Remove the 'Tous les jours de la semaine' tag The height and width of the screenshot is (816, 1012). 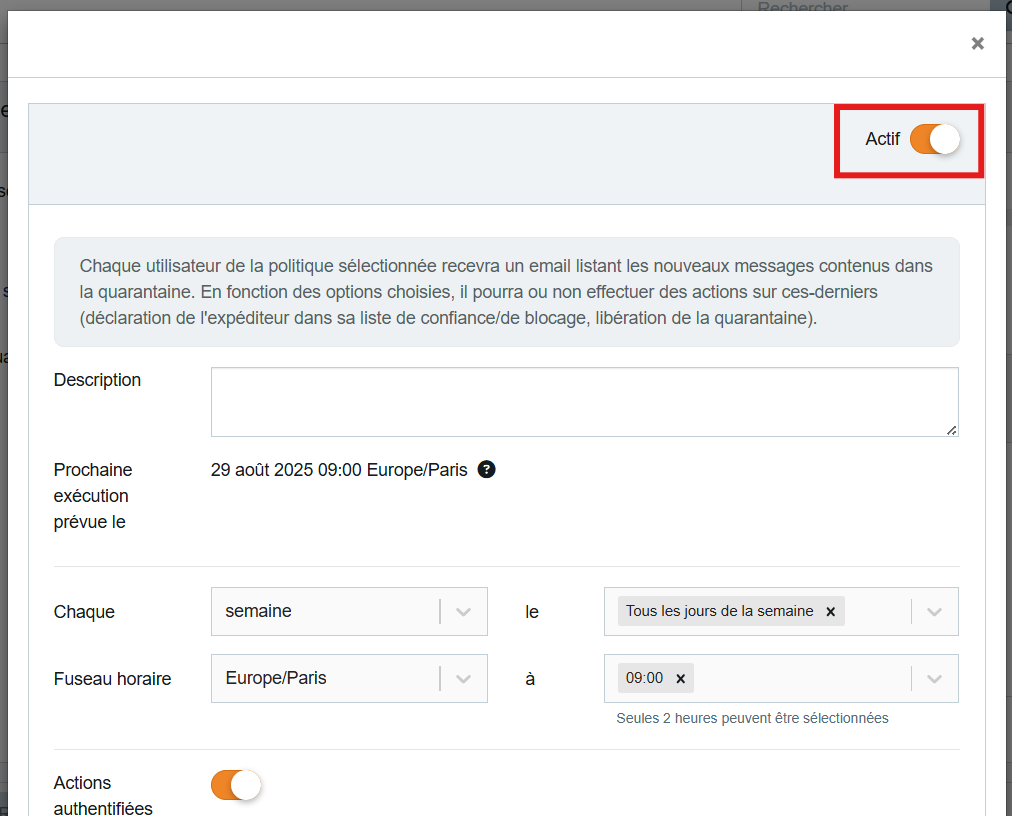tap(830, 612)
